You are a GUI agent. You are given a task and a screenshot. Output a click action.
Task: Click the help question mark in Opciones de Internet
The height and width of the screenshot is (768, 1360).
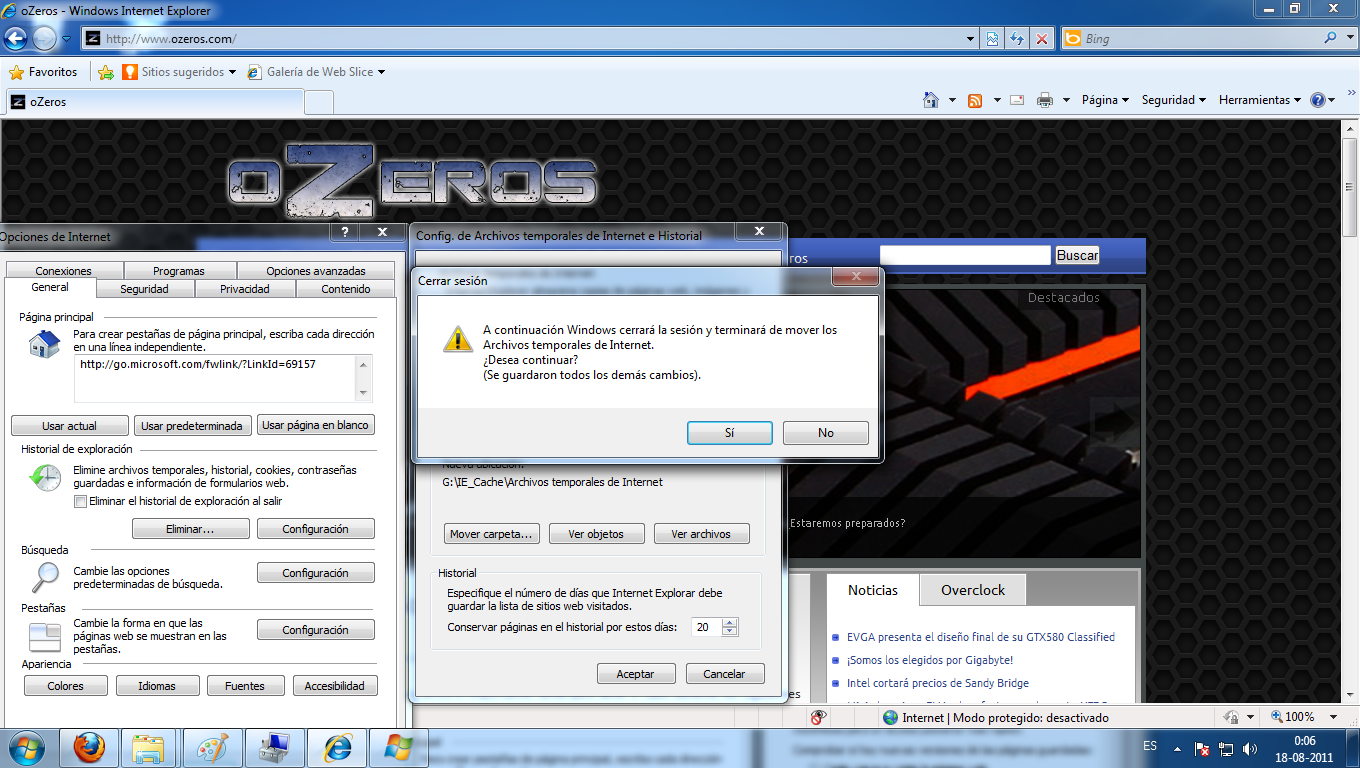[x=345, y=232]
